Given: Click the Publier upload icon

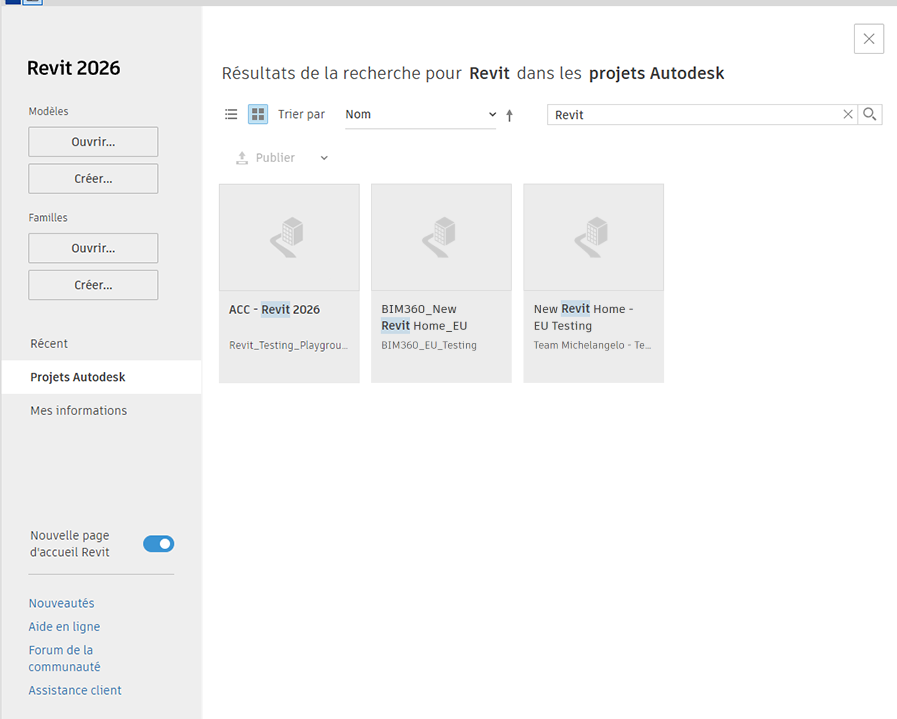Looking at the screenshot, I should tap(241, 158).
